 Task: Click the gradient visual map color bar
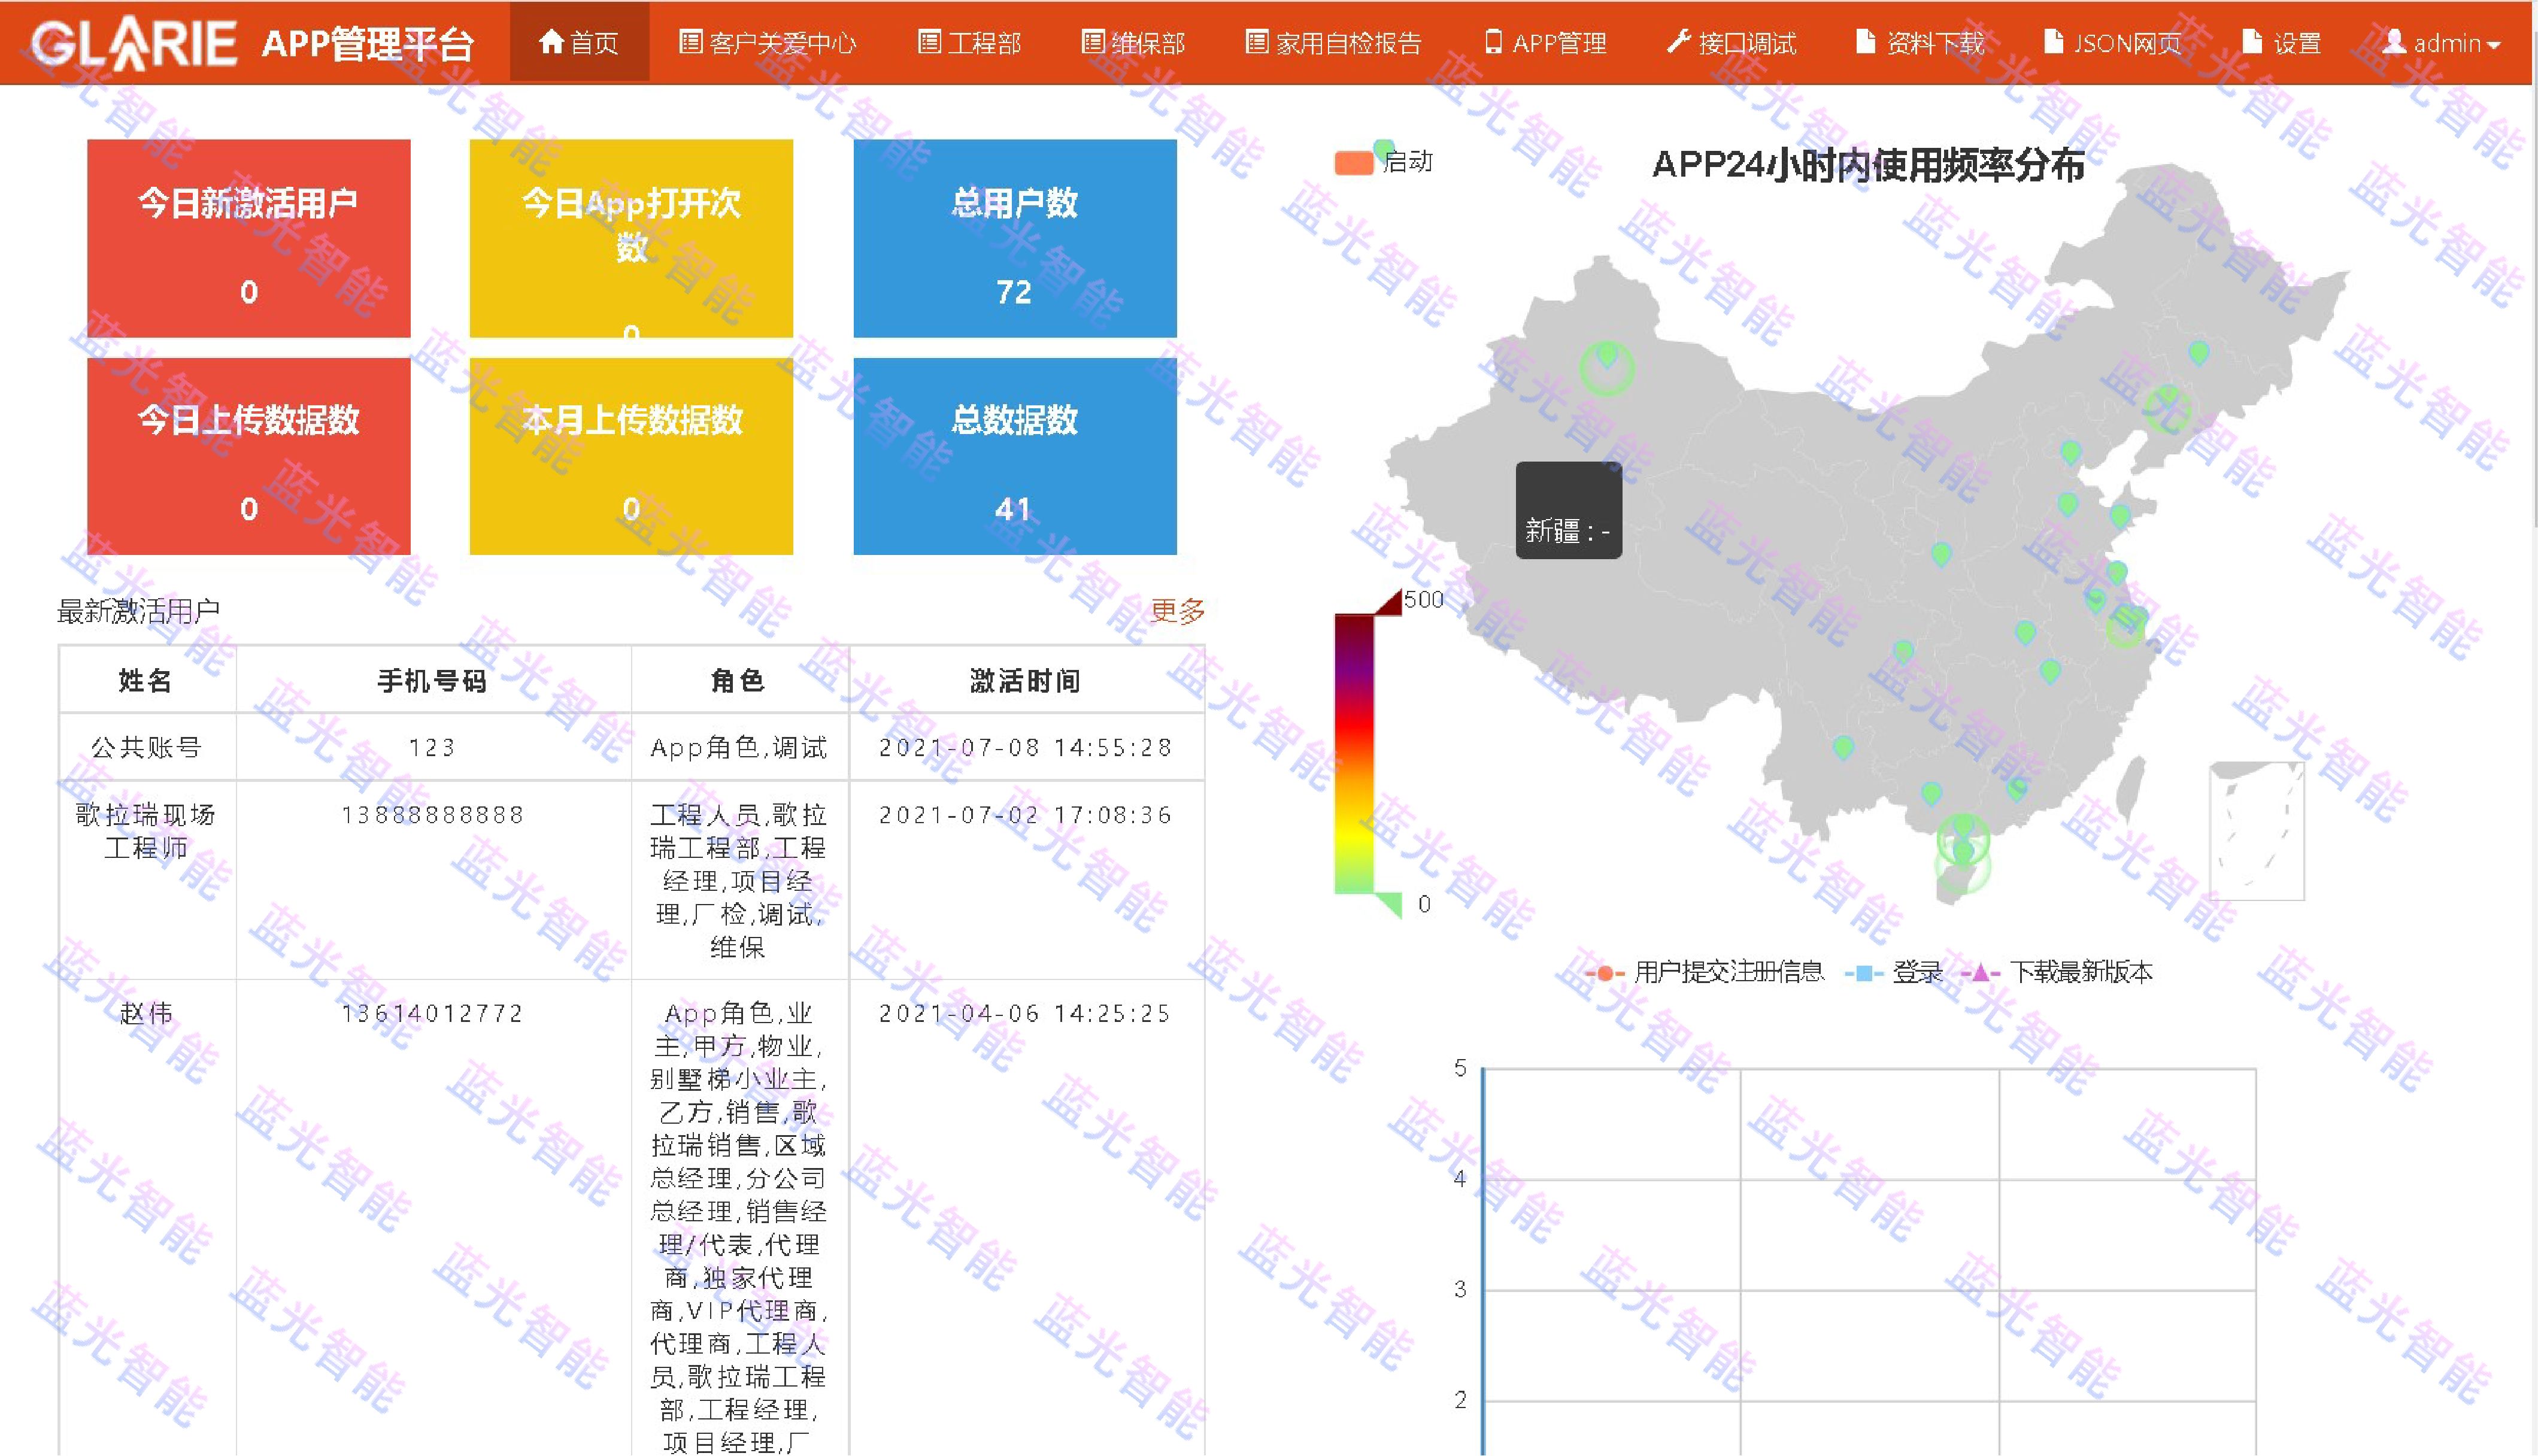[1354, 754]
